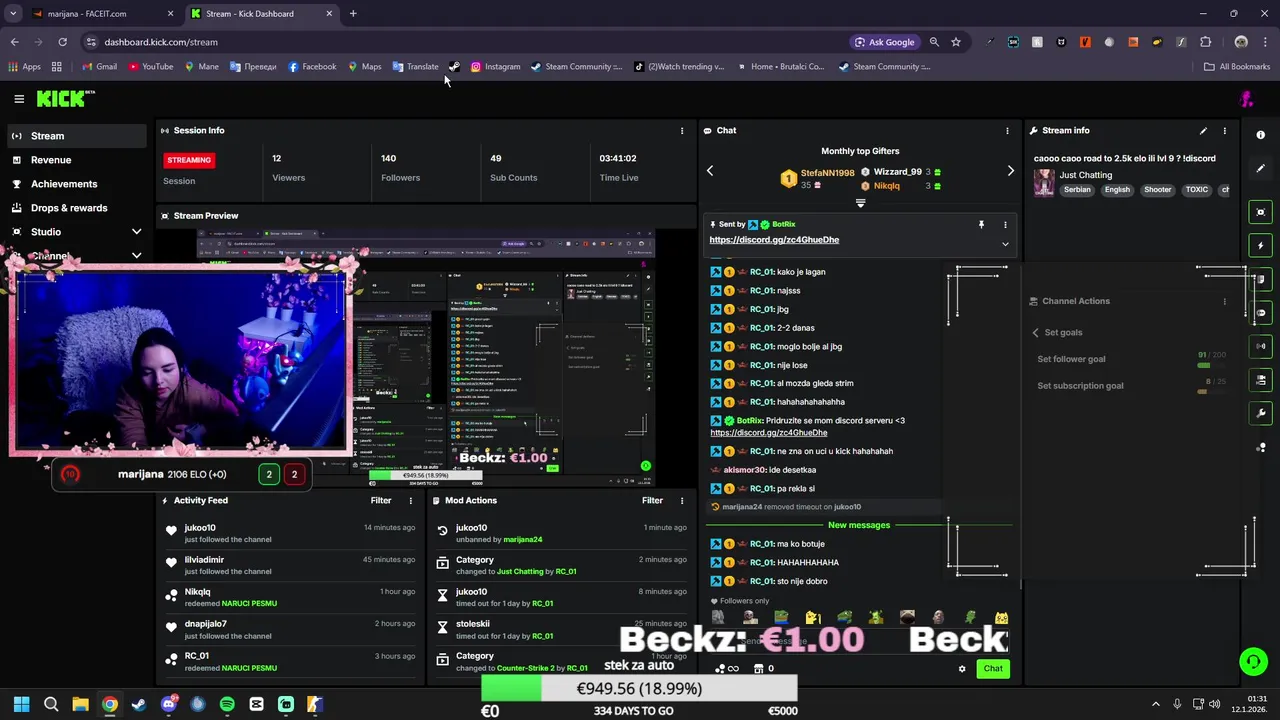The height and width of the screenshot is (720, 1280).
Task: Toggle the wrench widget icon on the right rail
Action: [x=1261, y=413]
